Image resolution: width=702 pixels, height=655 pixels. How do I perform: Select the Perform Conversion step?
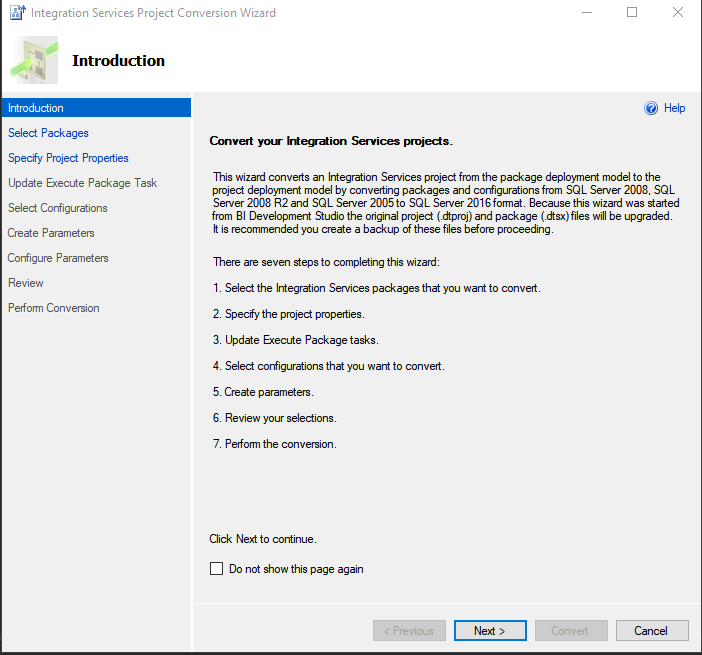click(54, 308)
